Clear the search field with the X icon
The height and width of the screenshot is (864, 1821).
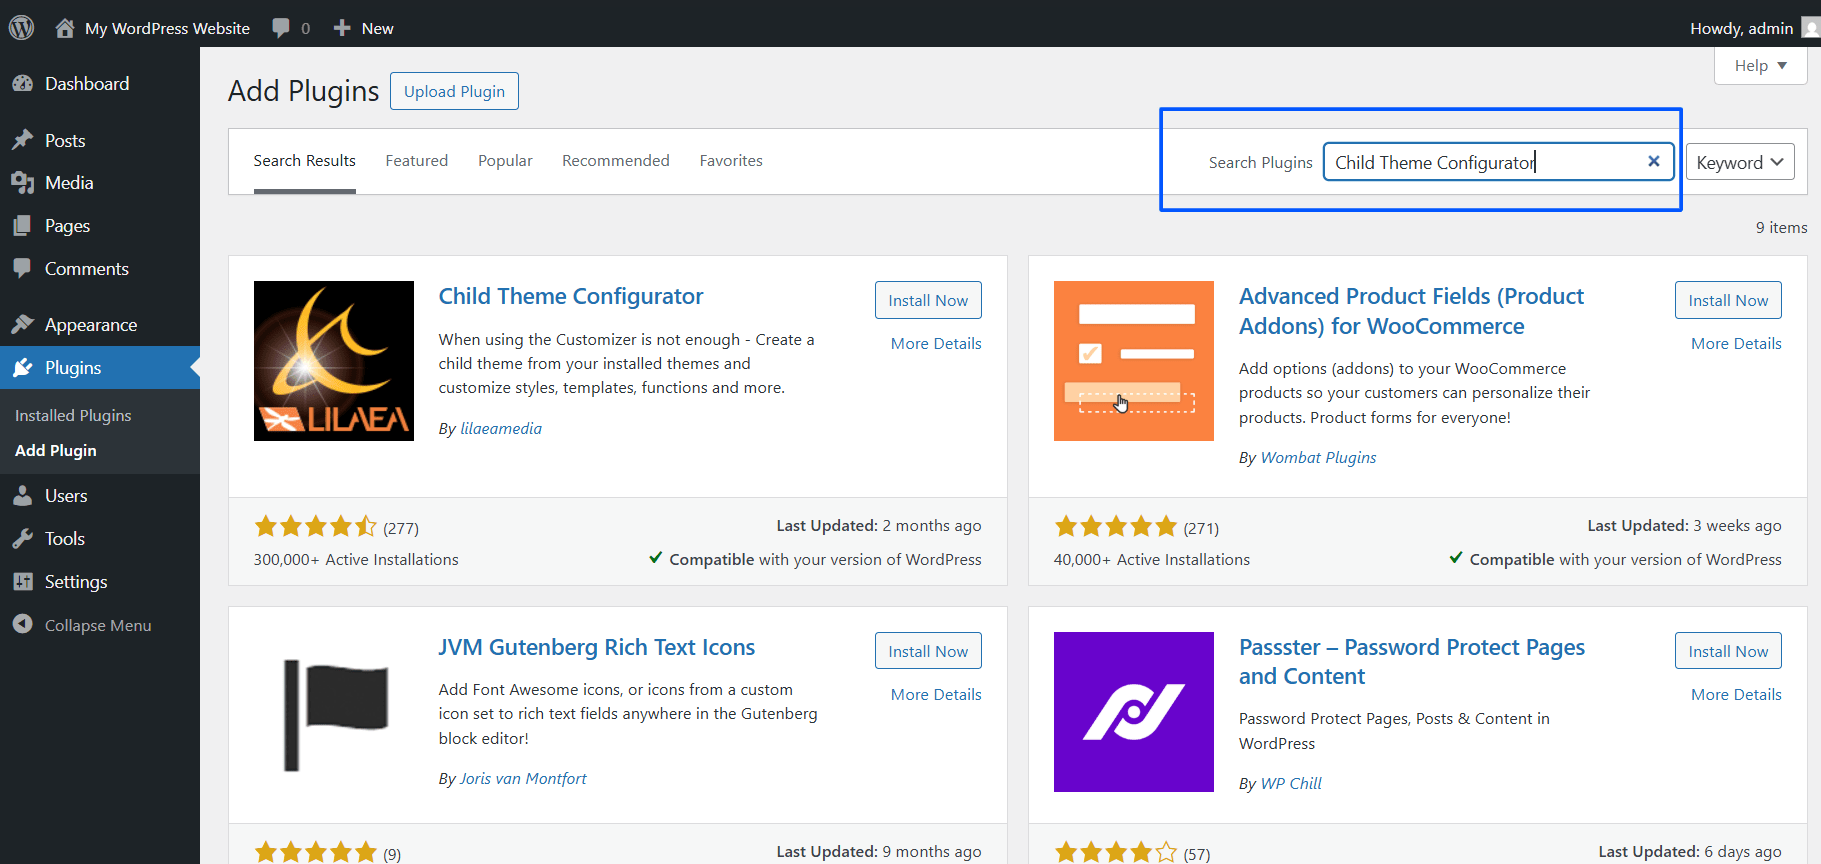pyautogui.click(x=1653, y=161)
